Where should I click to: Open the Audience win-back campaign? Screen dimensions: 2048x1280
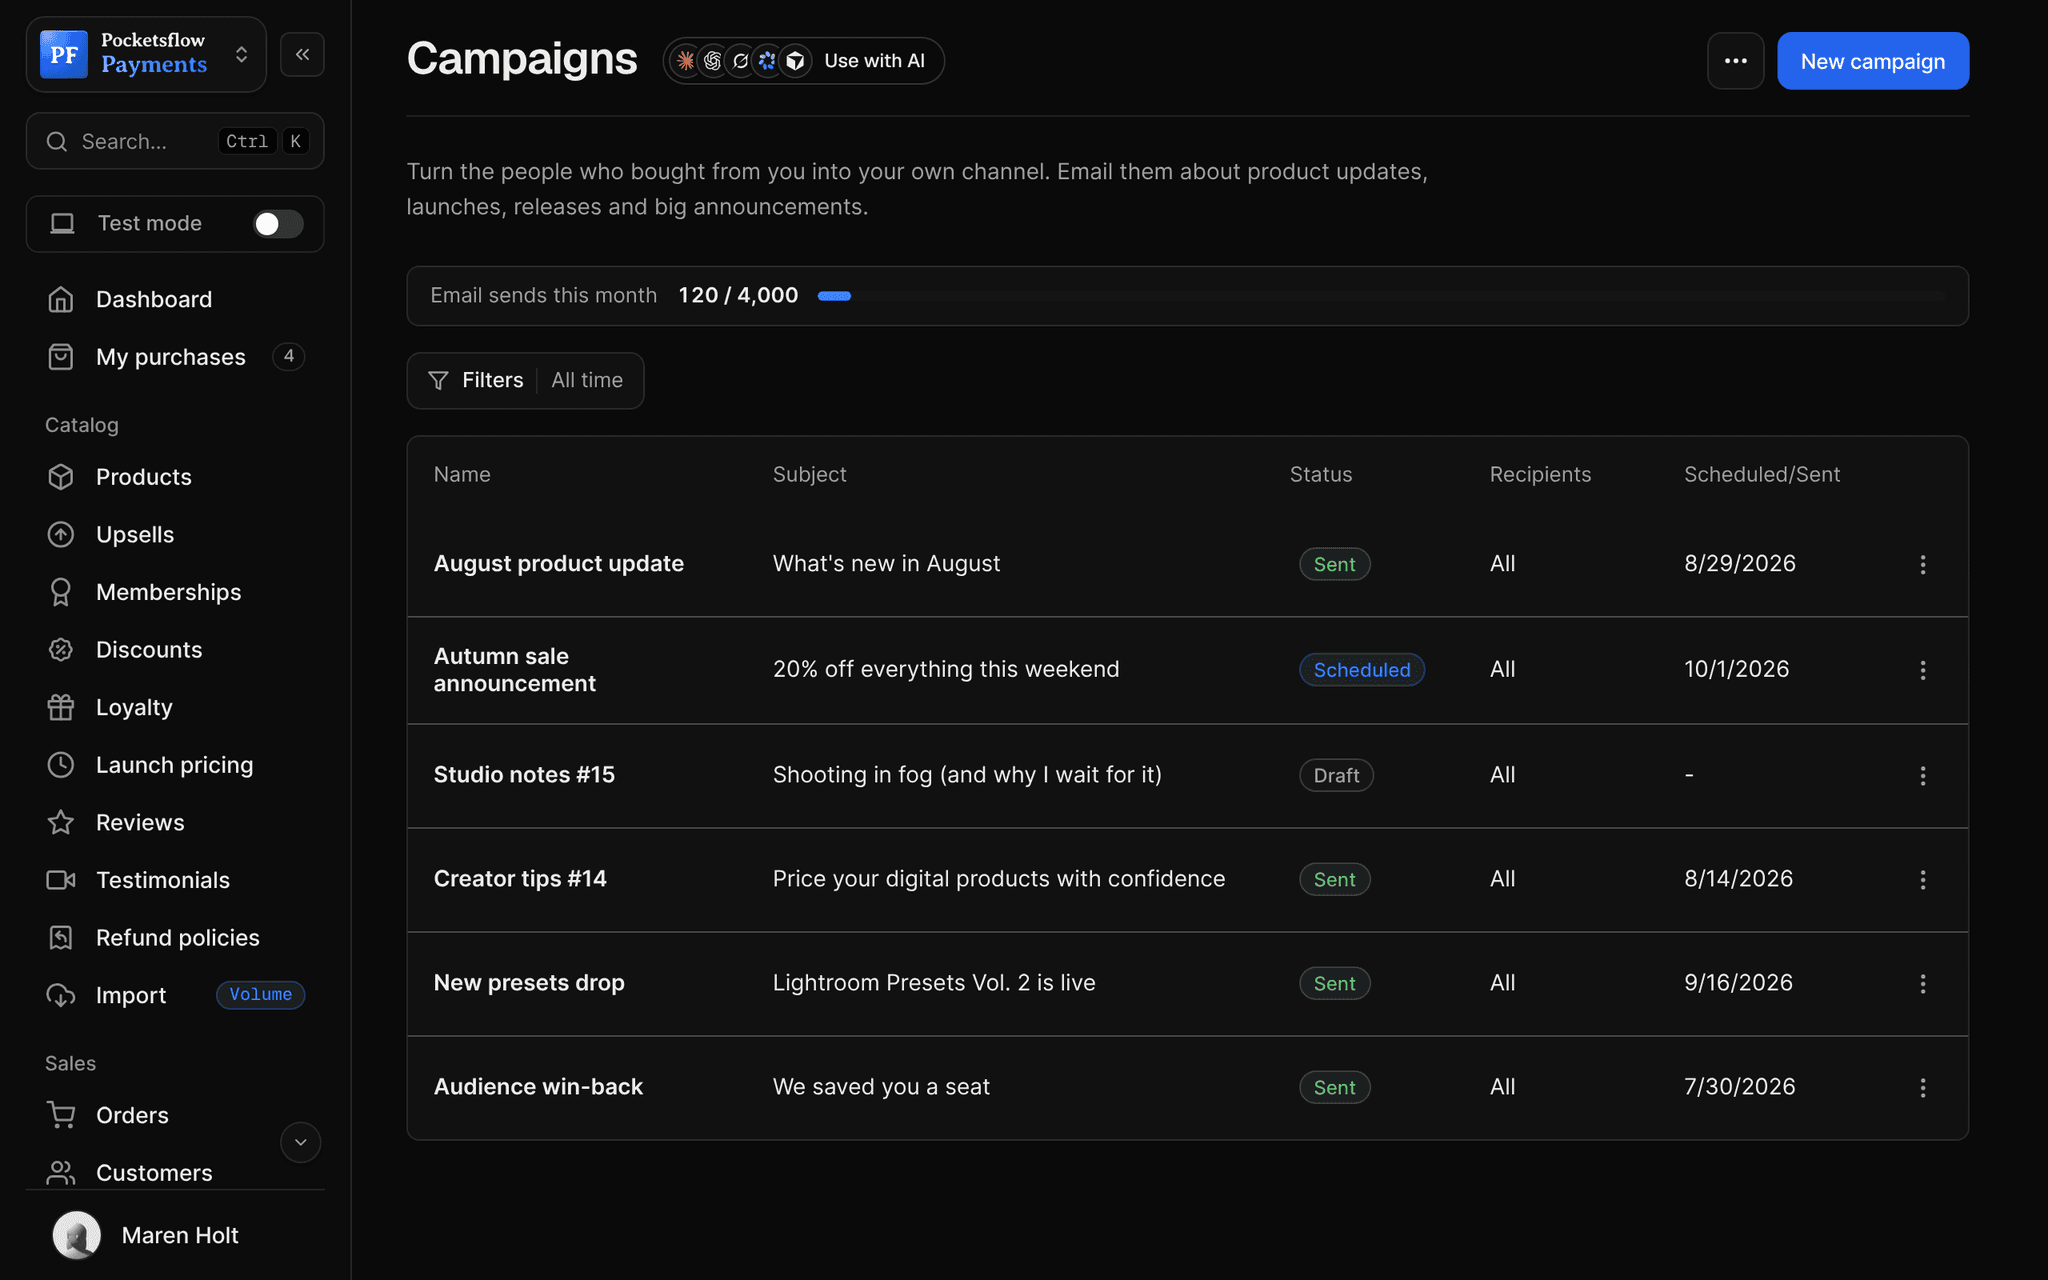(538, 1087)
